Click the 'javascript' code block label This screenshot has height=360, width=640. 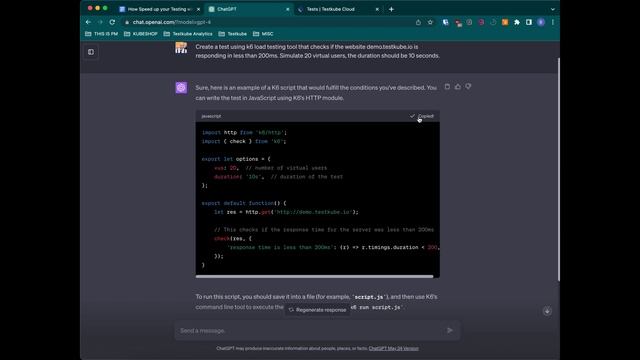point(211,116)
